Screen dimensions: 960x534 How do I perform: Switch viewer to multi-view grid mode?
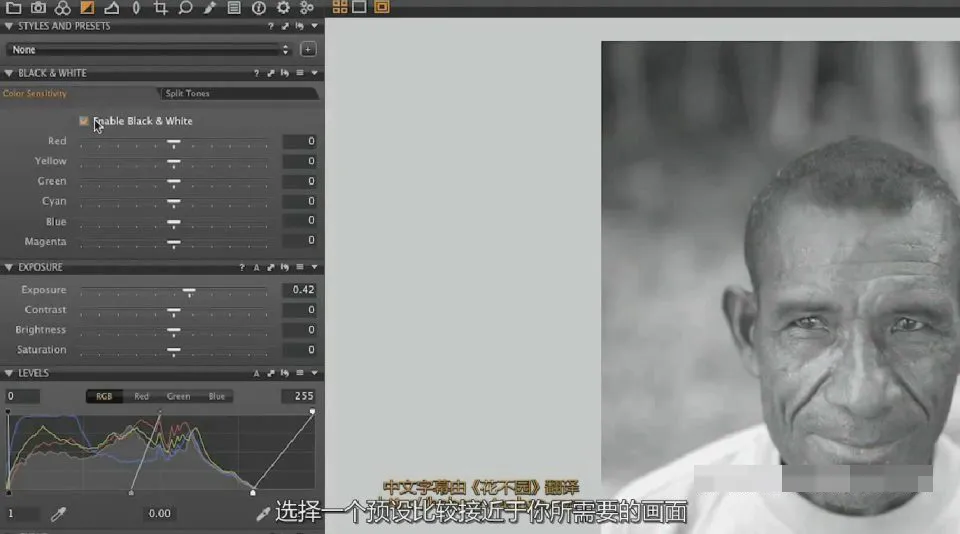[x=340, y=7]
